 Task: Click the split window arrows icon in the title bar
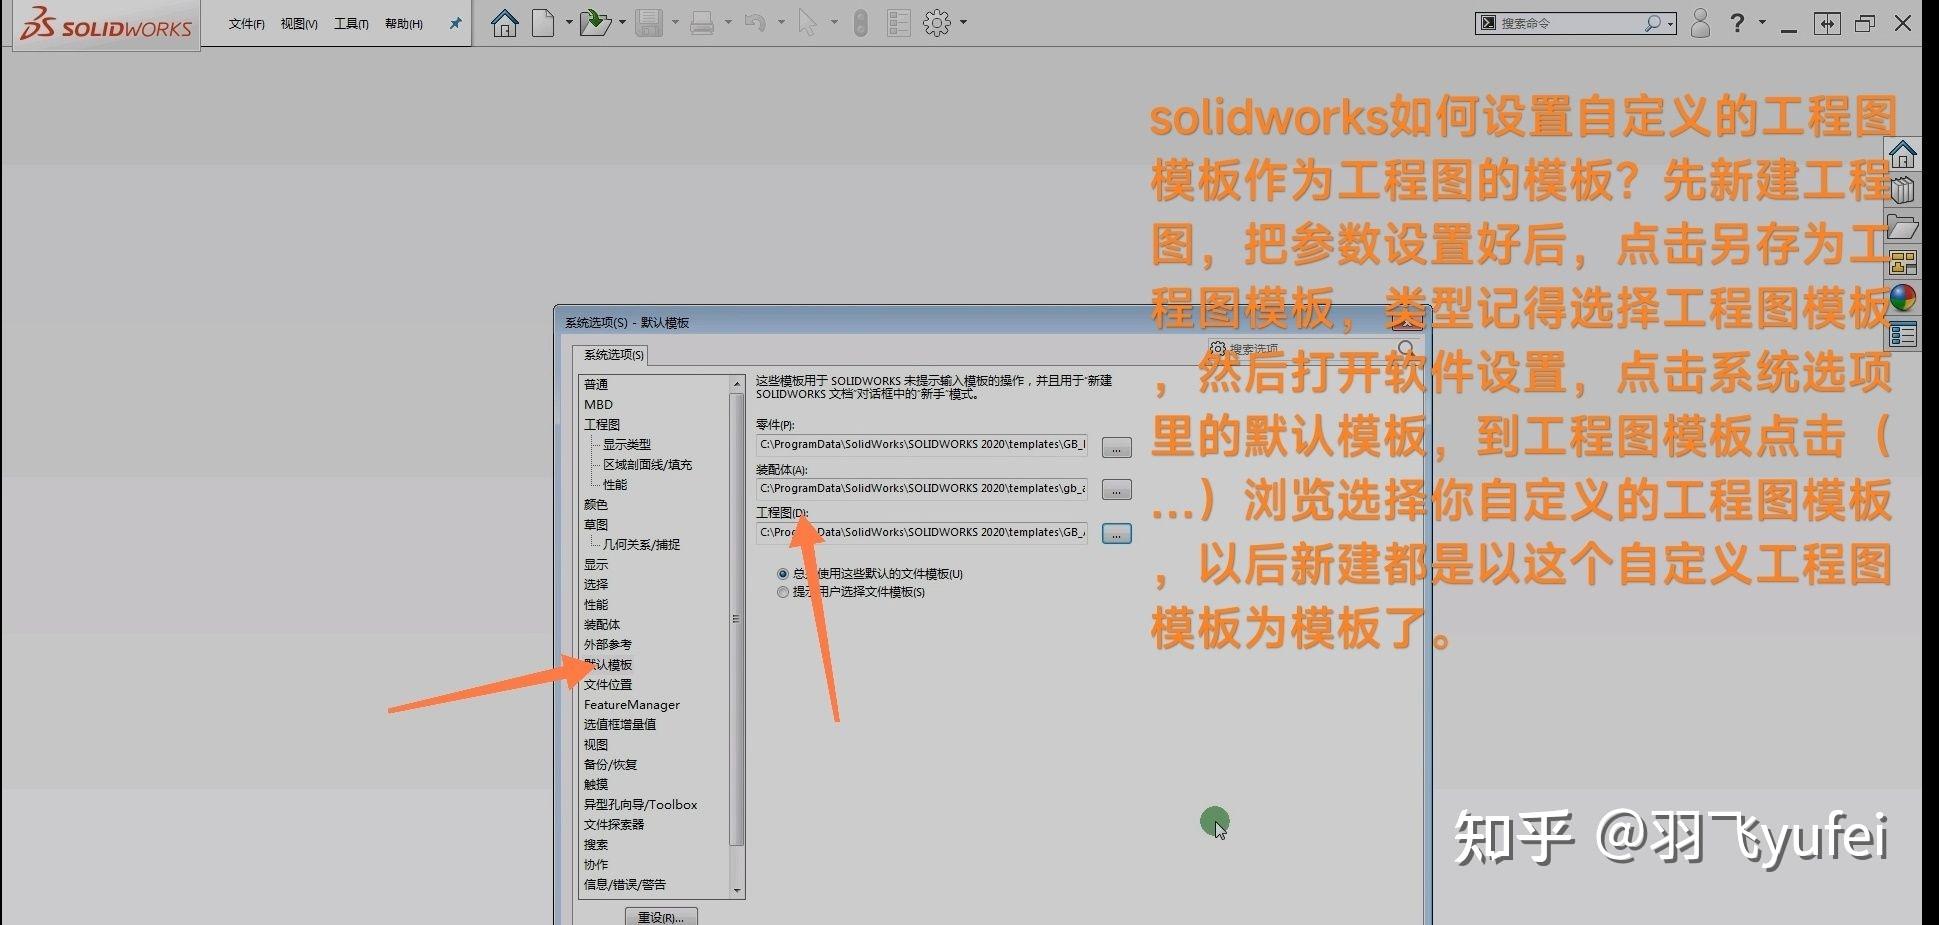1827,23
